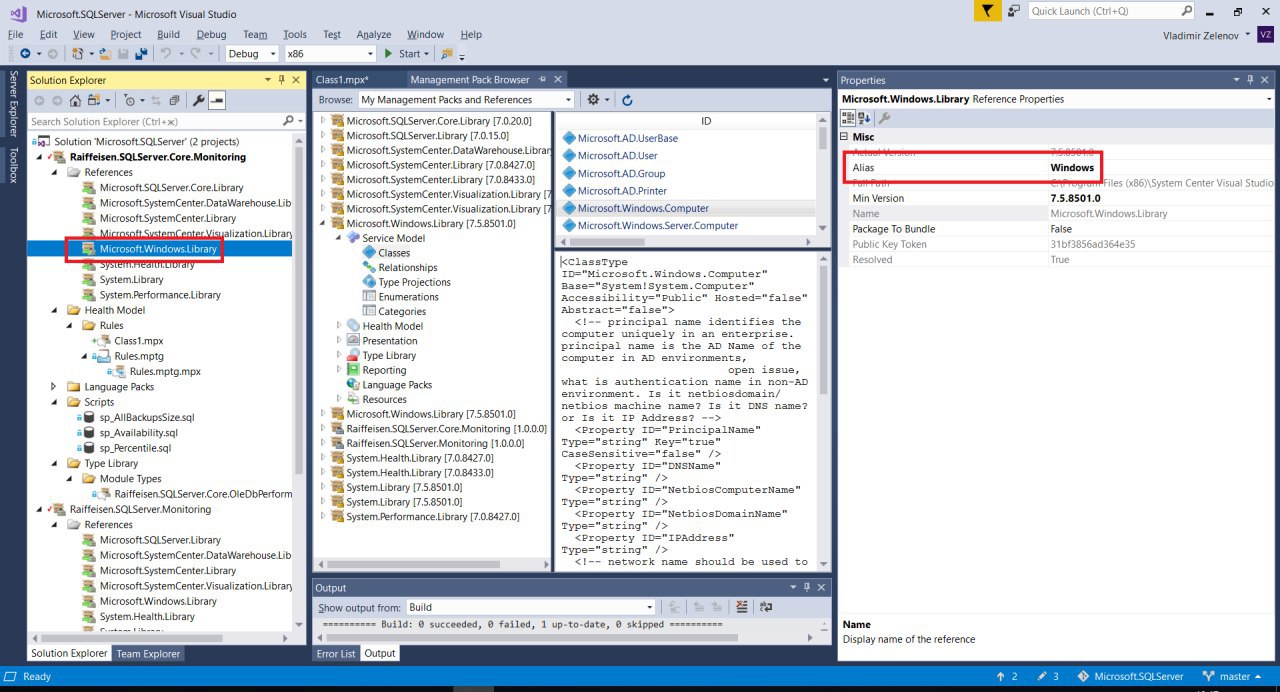Collapse Raiffeisen.SQLServer.Core.Monitoring project node

41,157
